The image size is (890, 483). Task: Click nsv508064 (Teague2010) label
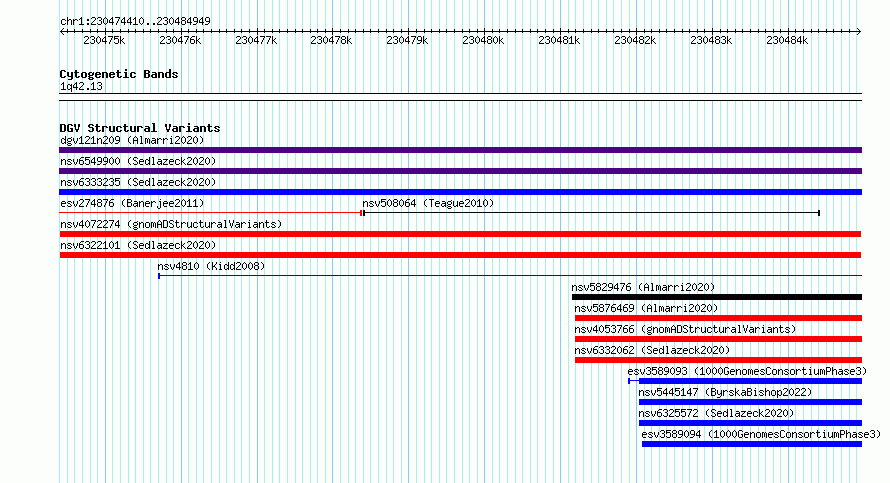coord(428,203)
